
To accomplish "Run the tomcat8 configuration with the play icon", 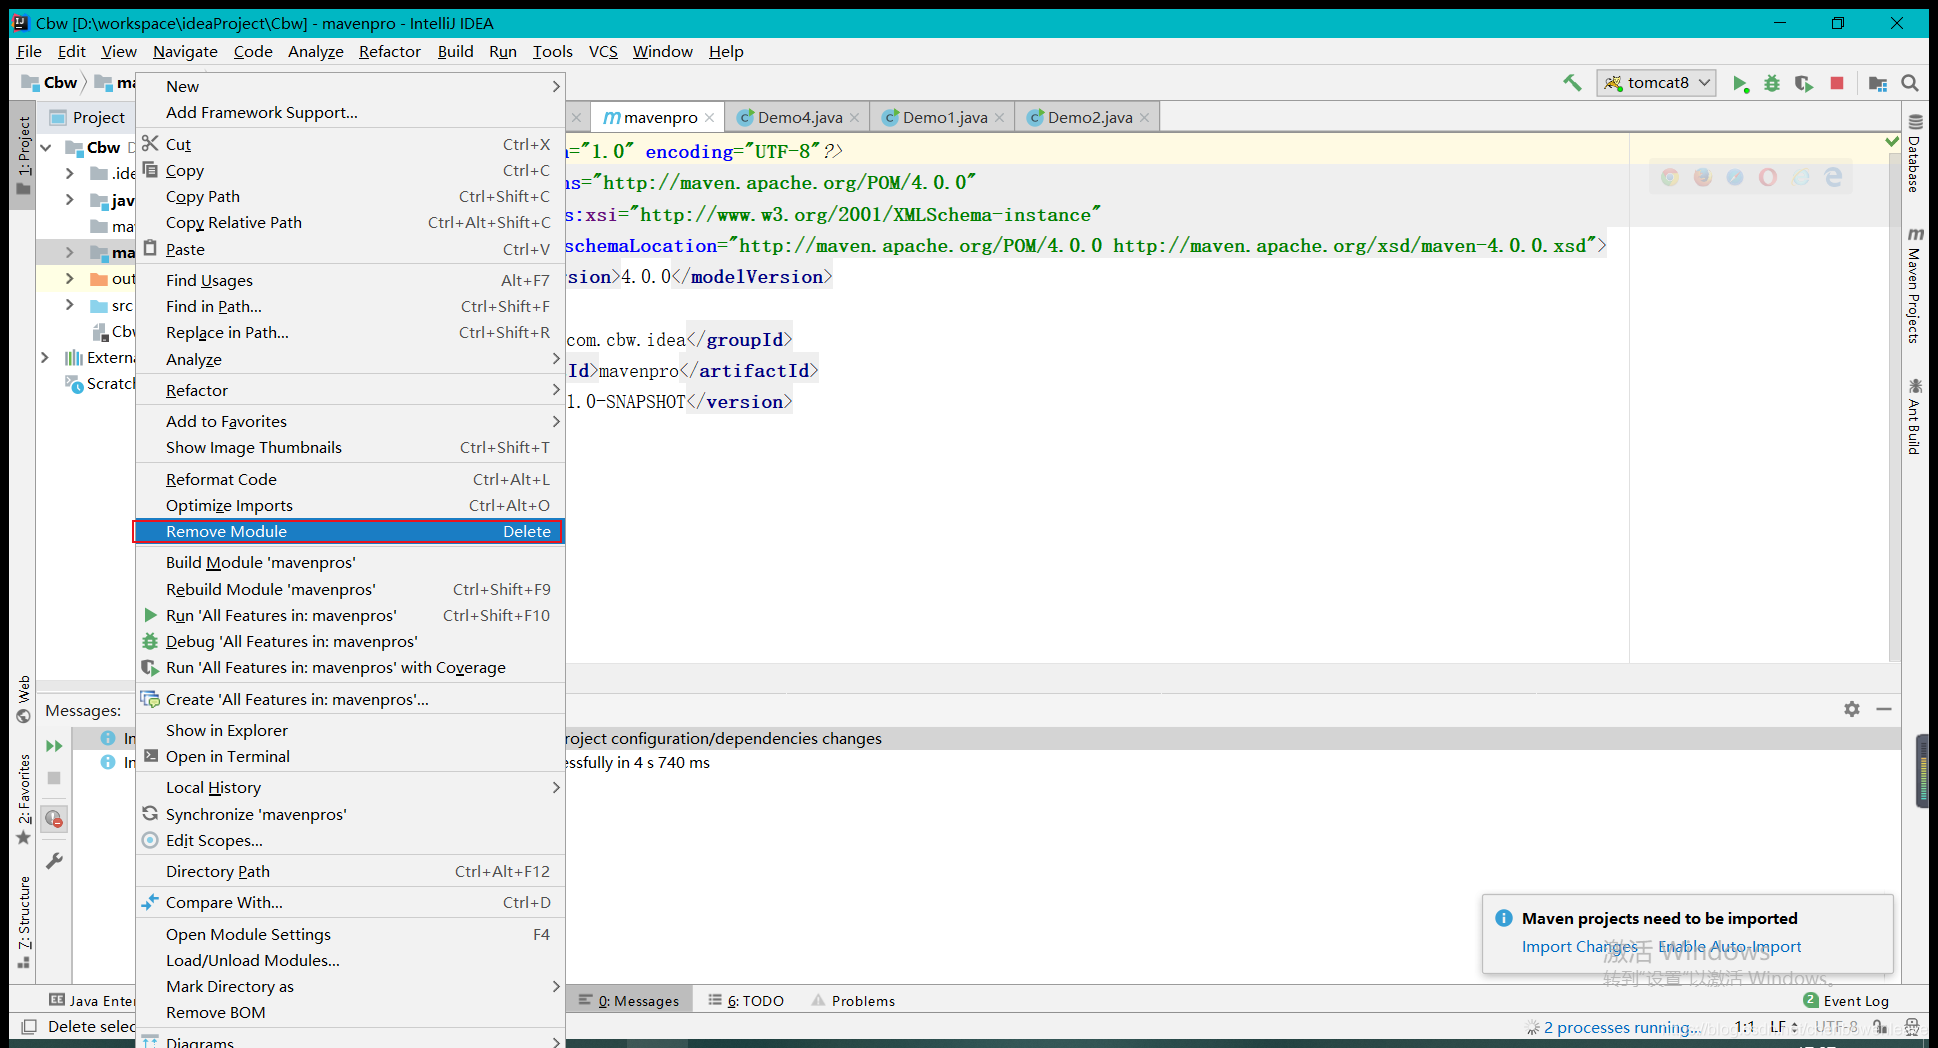I will [x=1740, y=83].
